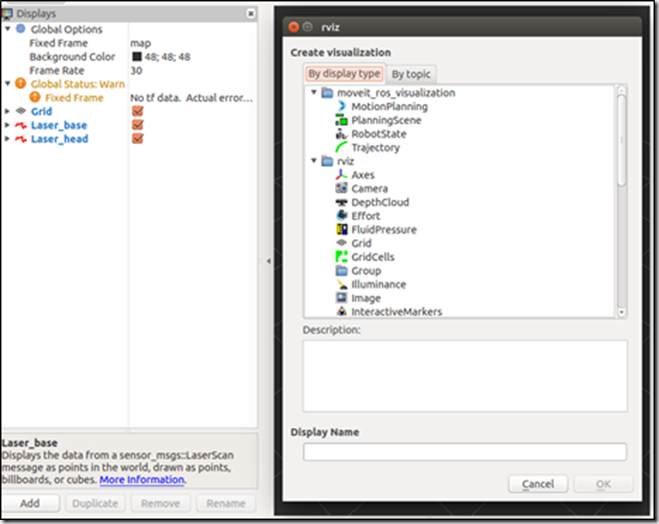Select the Grid icon in visualization list
Viewport: 659px width, 524px height.
[x=341, y=243]
